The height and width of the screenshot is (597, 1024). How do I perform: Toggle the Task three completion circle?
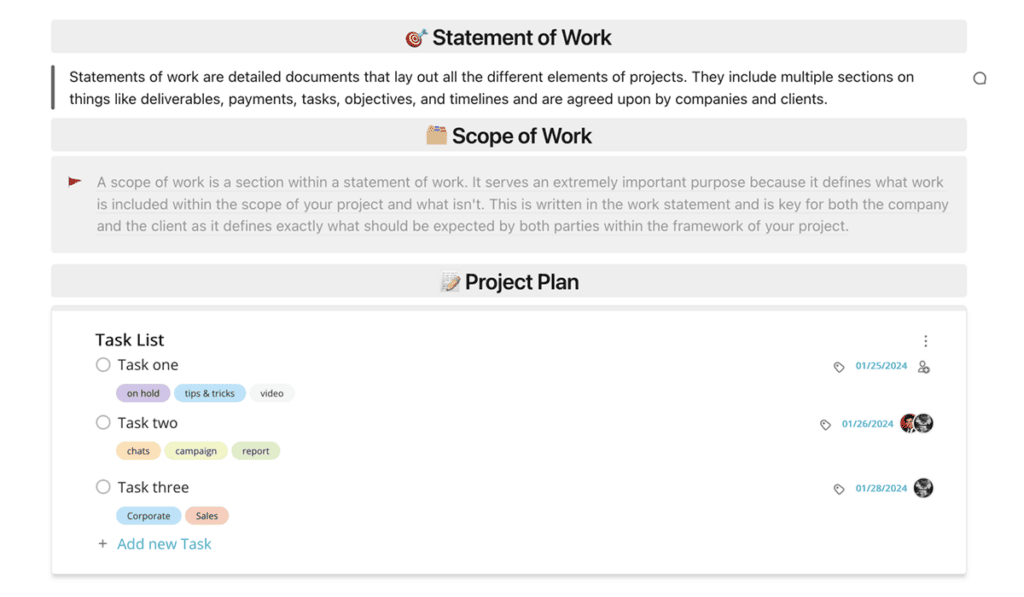(x=103, y=487)
